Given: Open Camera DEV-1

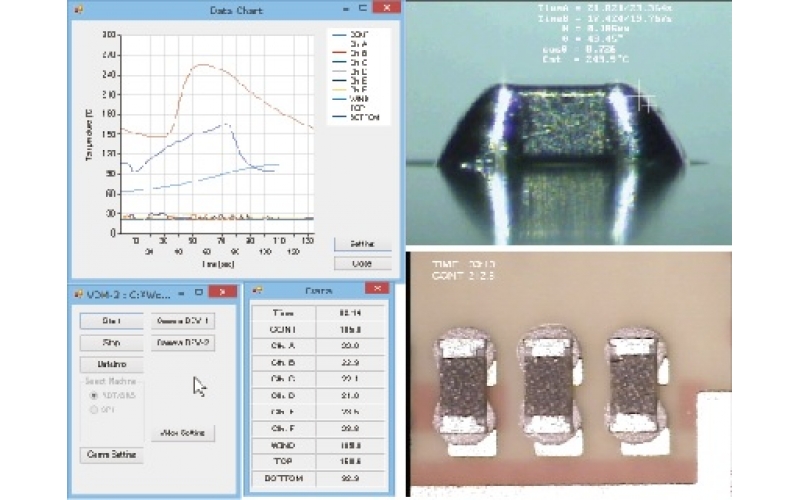Looking at the screenshot, I should [181, 321].
